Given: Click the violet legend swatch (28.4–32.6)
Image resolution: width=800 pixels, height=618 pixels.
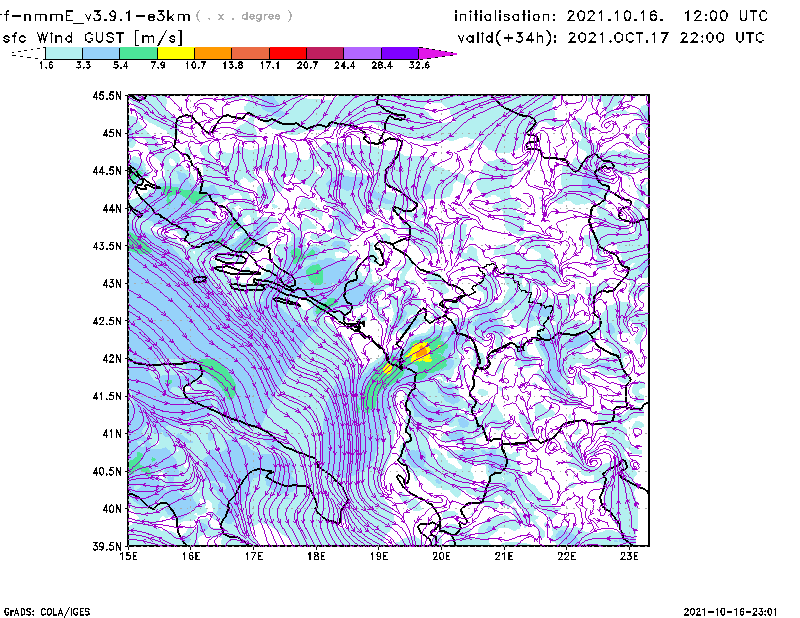Looking at the screenshot, I should [400, 53].
